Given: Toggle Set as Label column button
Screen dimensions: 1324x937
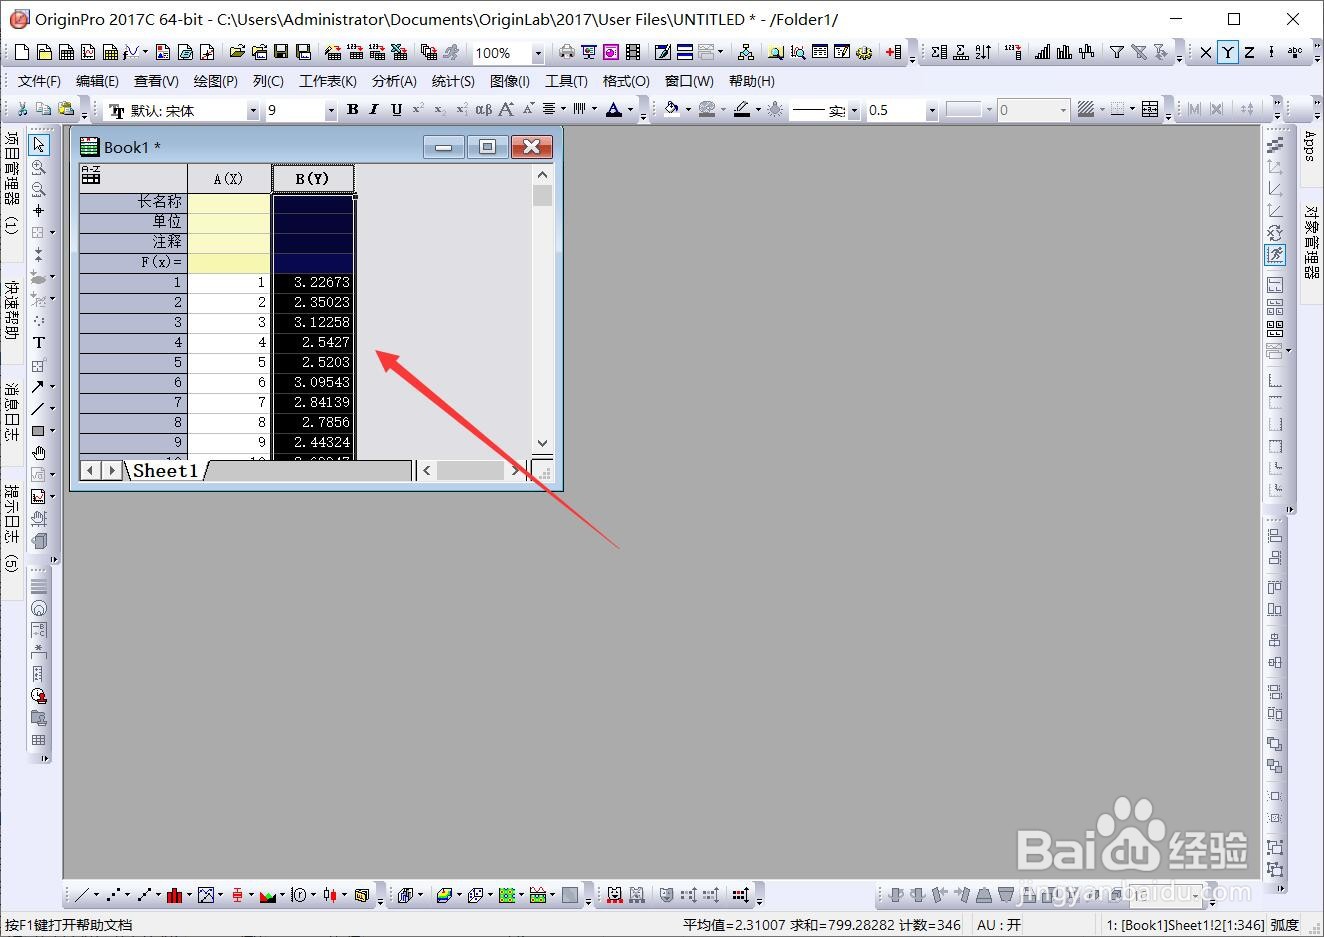Looking at the screenshot, I should click(1296, 52).
